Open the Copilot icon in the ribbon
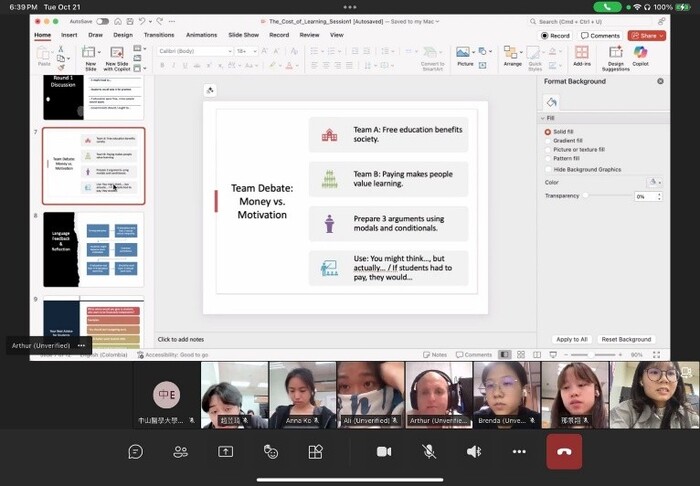The image size is (700, 486). pos(640,53)
